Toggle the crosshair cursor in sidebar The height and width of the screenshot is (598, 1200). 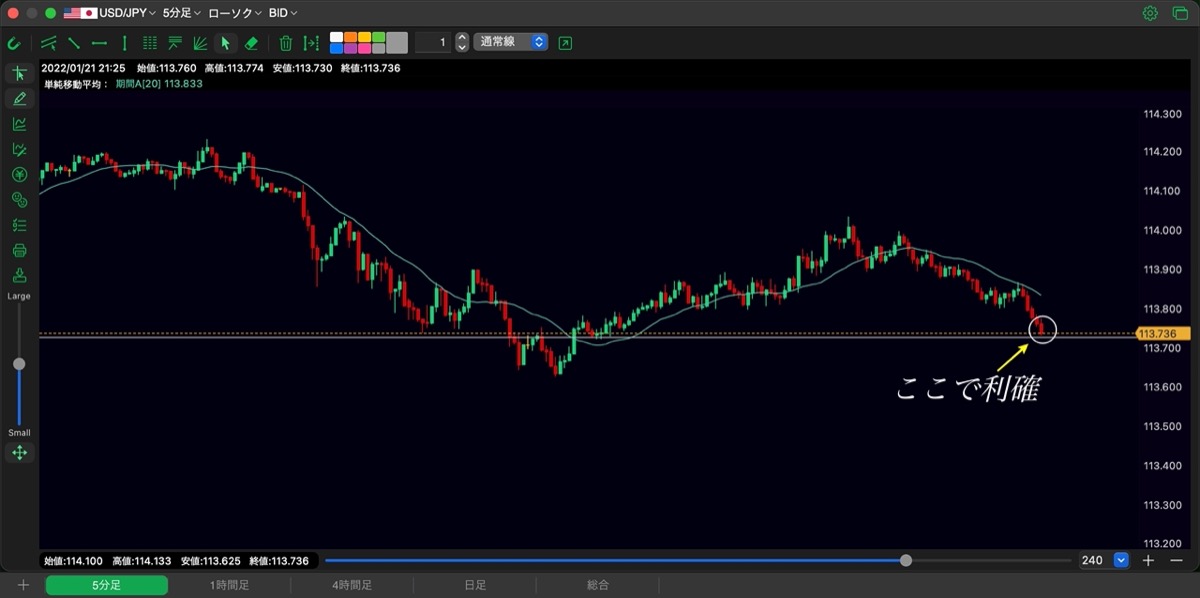[19, 73]
